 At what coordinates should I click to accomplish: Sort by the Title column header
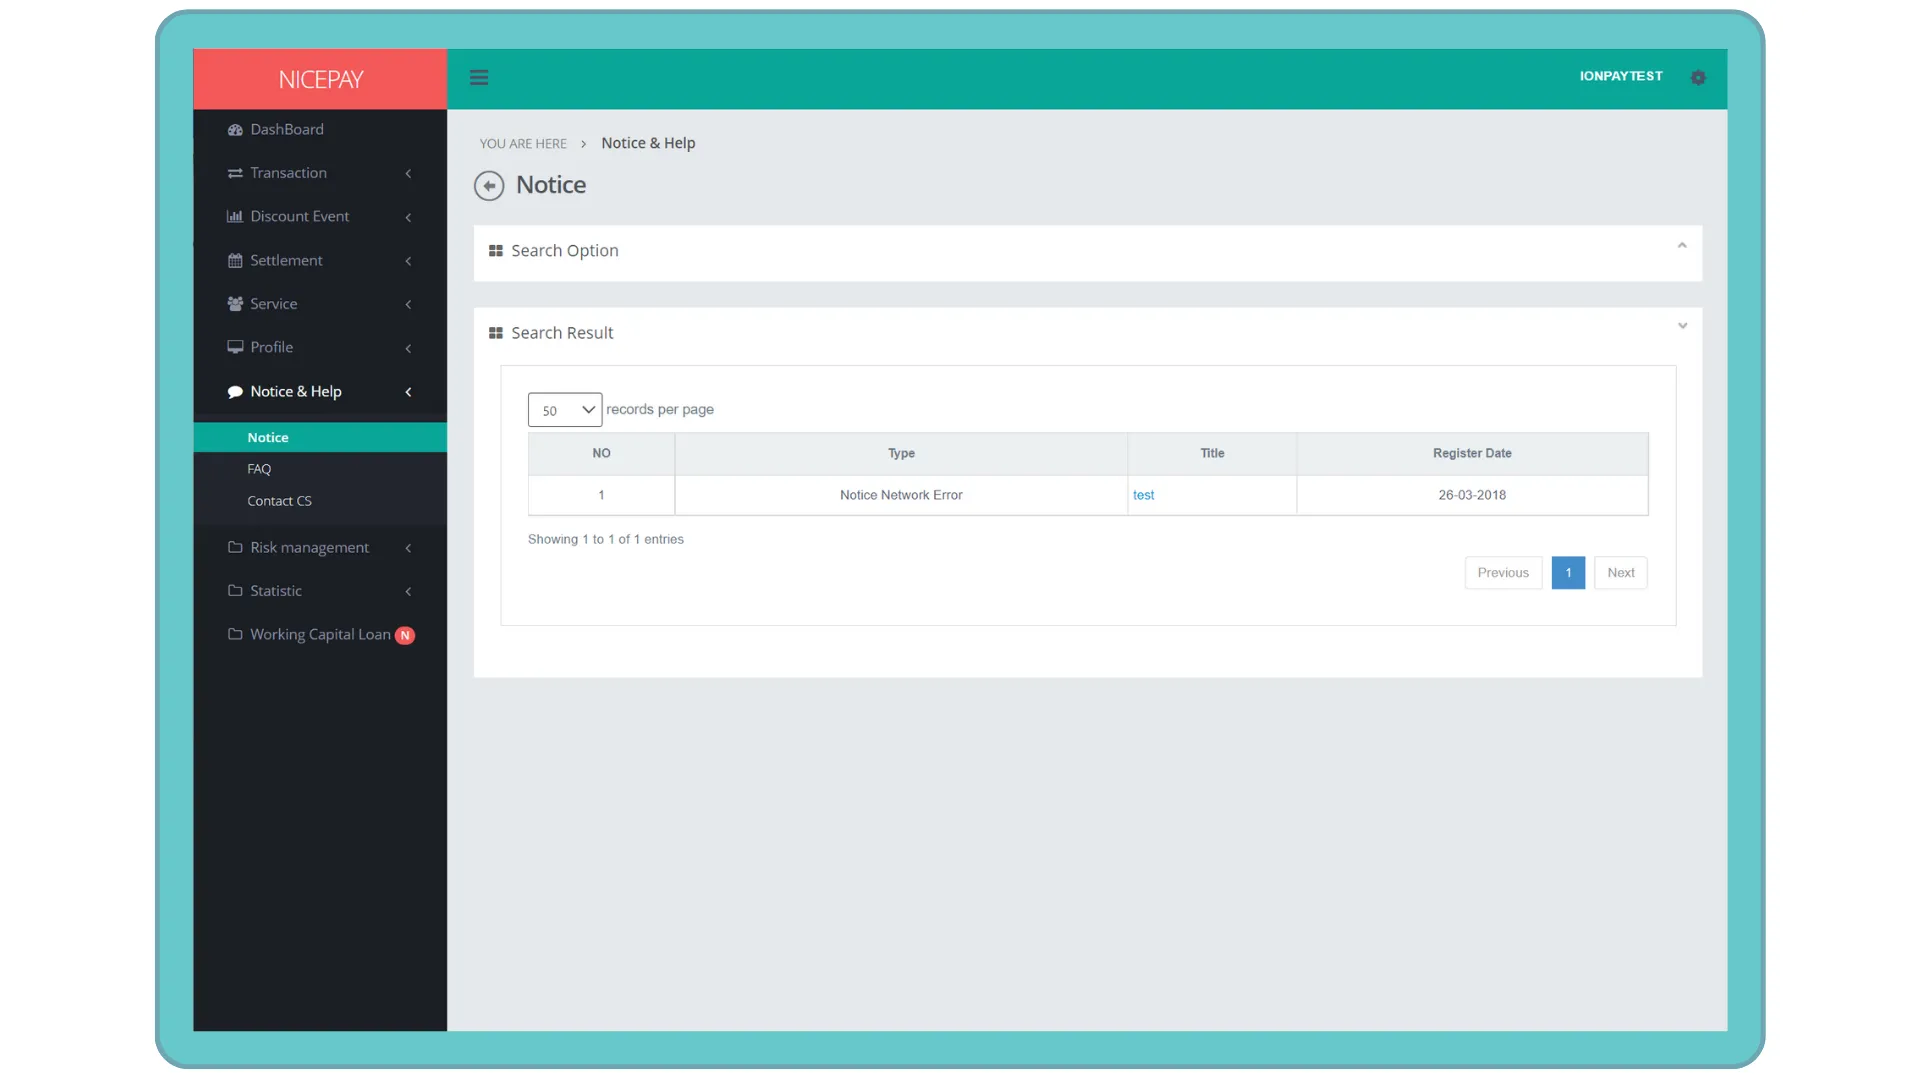1212,454
